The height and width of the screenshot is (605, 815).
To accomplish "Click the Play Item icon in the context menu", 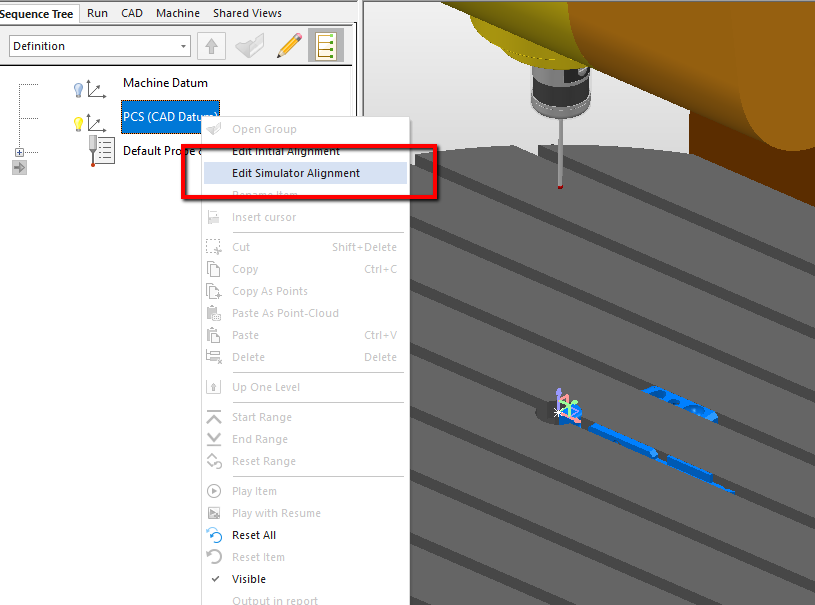I will (x=213, y=491).
